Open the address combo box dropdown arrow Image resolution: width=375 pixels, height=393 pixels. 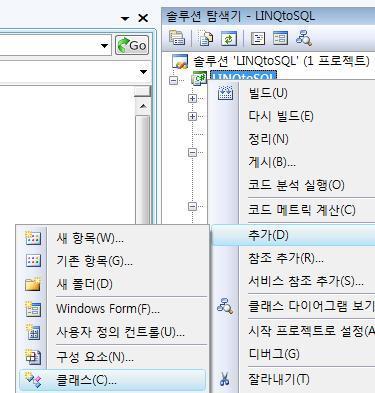[x=104, y=46]
